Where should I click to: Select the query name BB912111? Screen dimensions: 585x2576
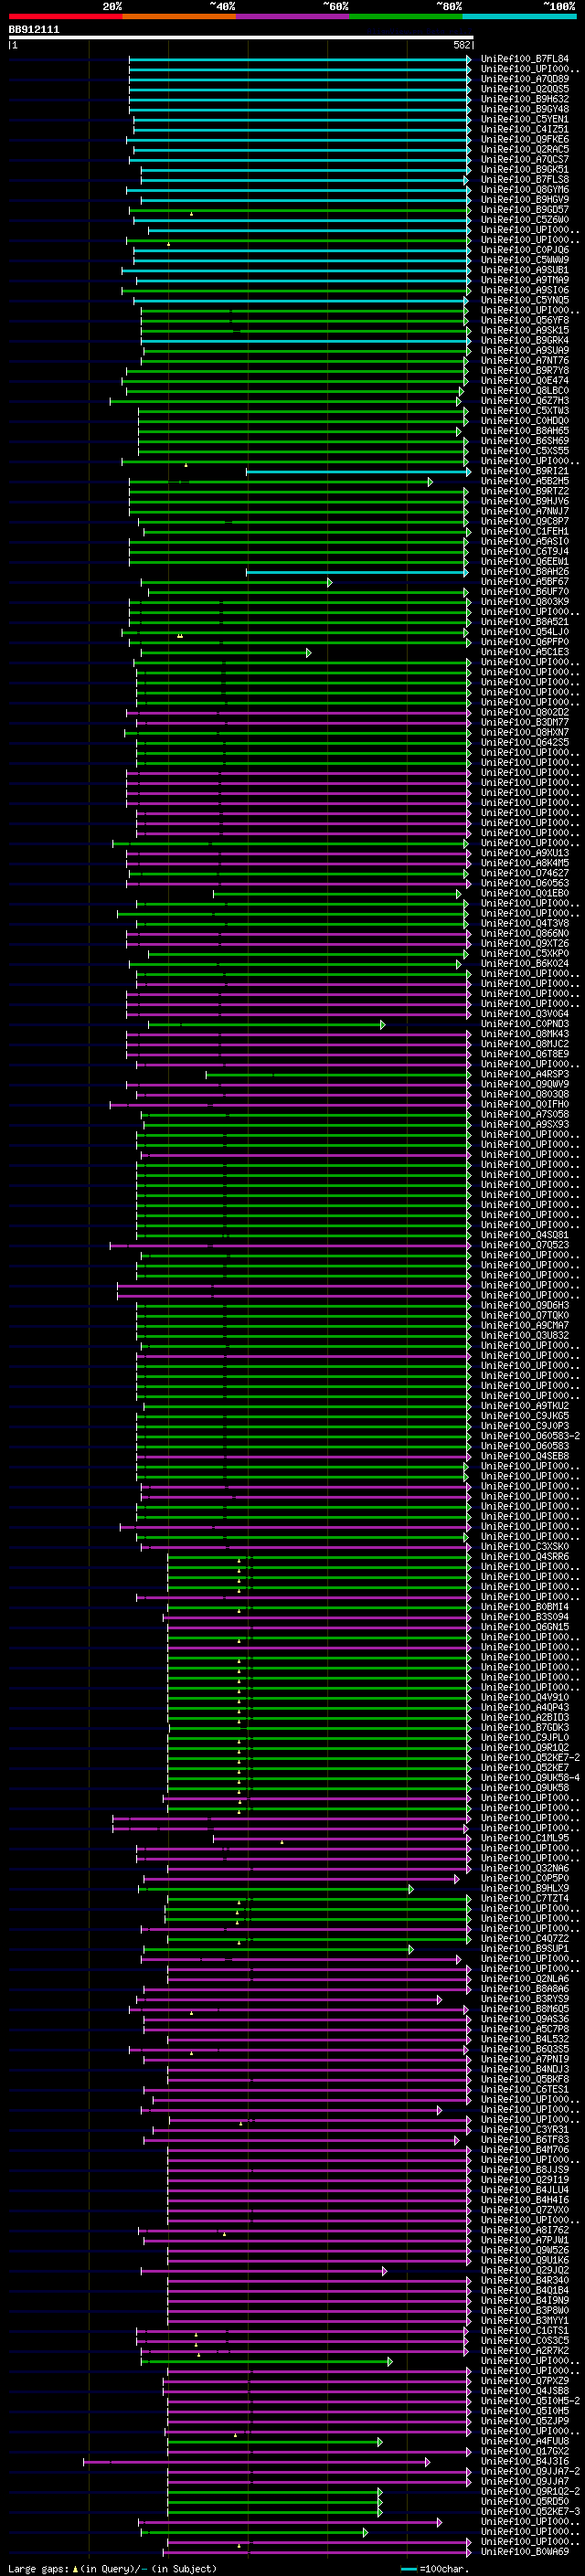34,29
